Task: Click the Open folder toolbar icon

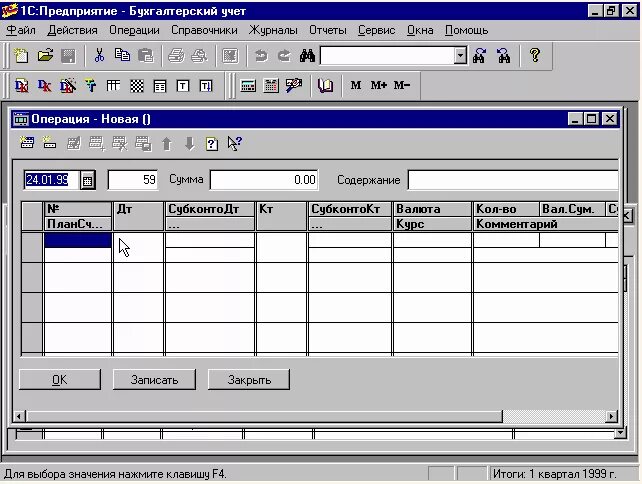Action: (45, 55)
